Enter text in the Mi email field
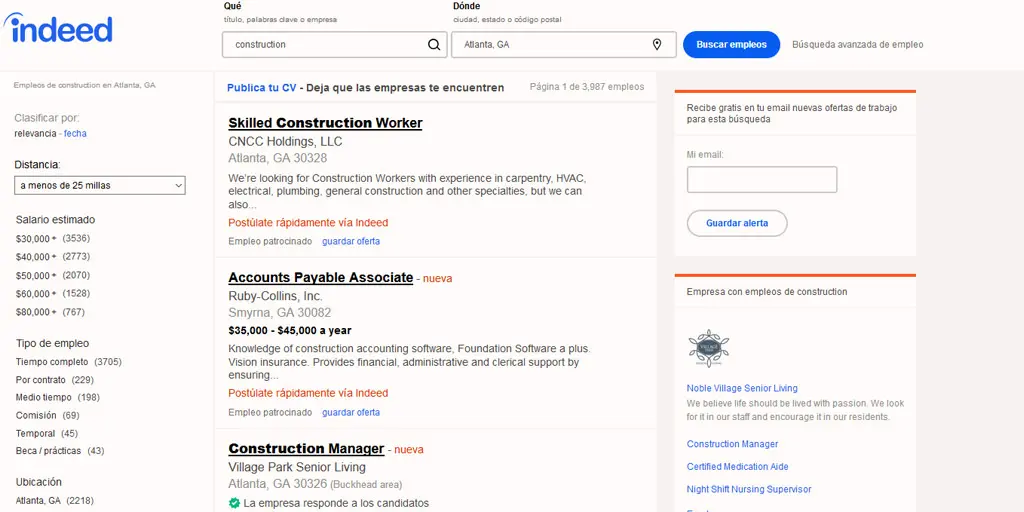1024x512 pixels. 761,180
